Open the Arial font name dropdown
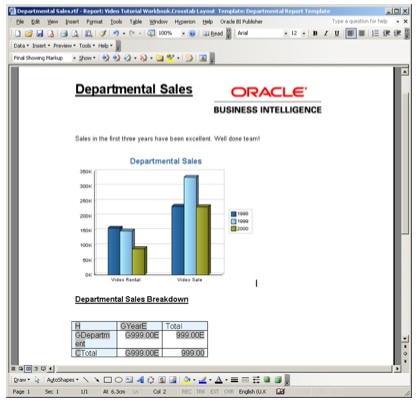417x407 pixels. 286,33
